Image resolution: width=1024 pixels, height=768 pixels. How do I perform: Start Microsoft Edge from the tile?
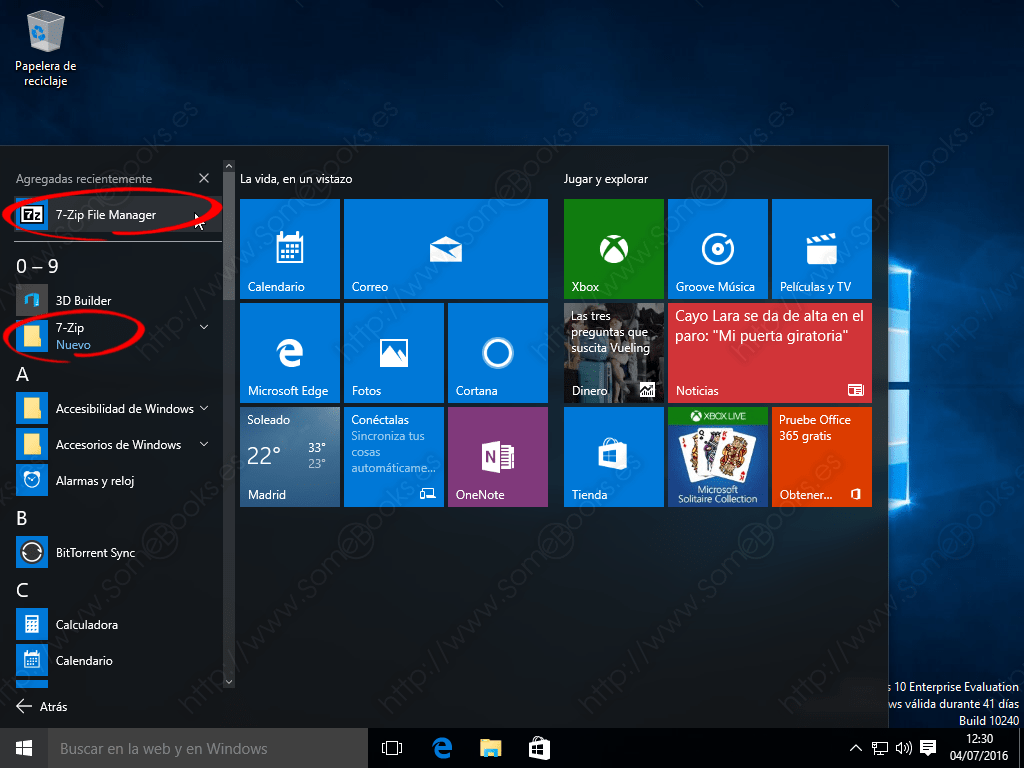coord(289,352)
